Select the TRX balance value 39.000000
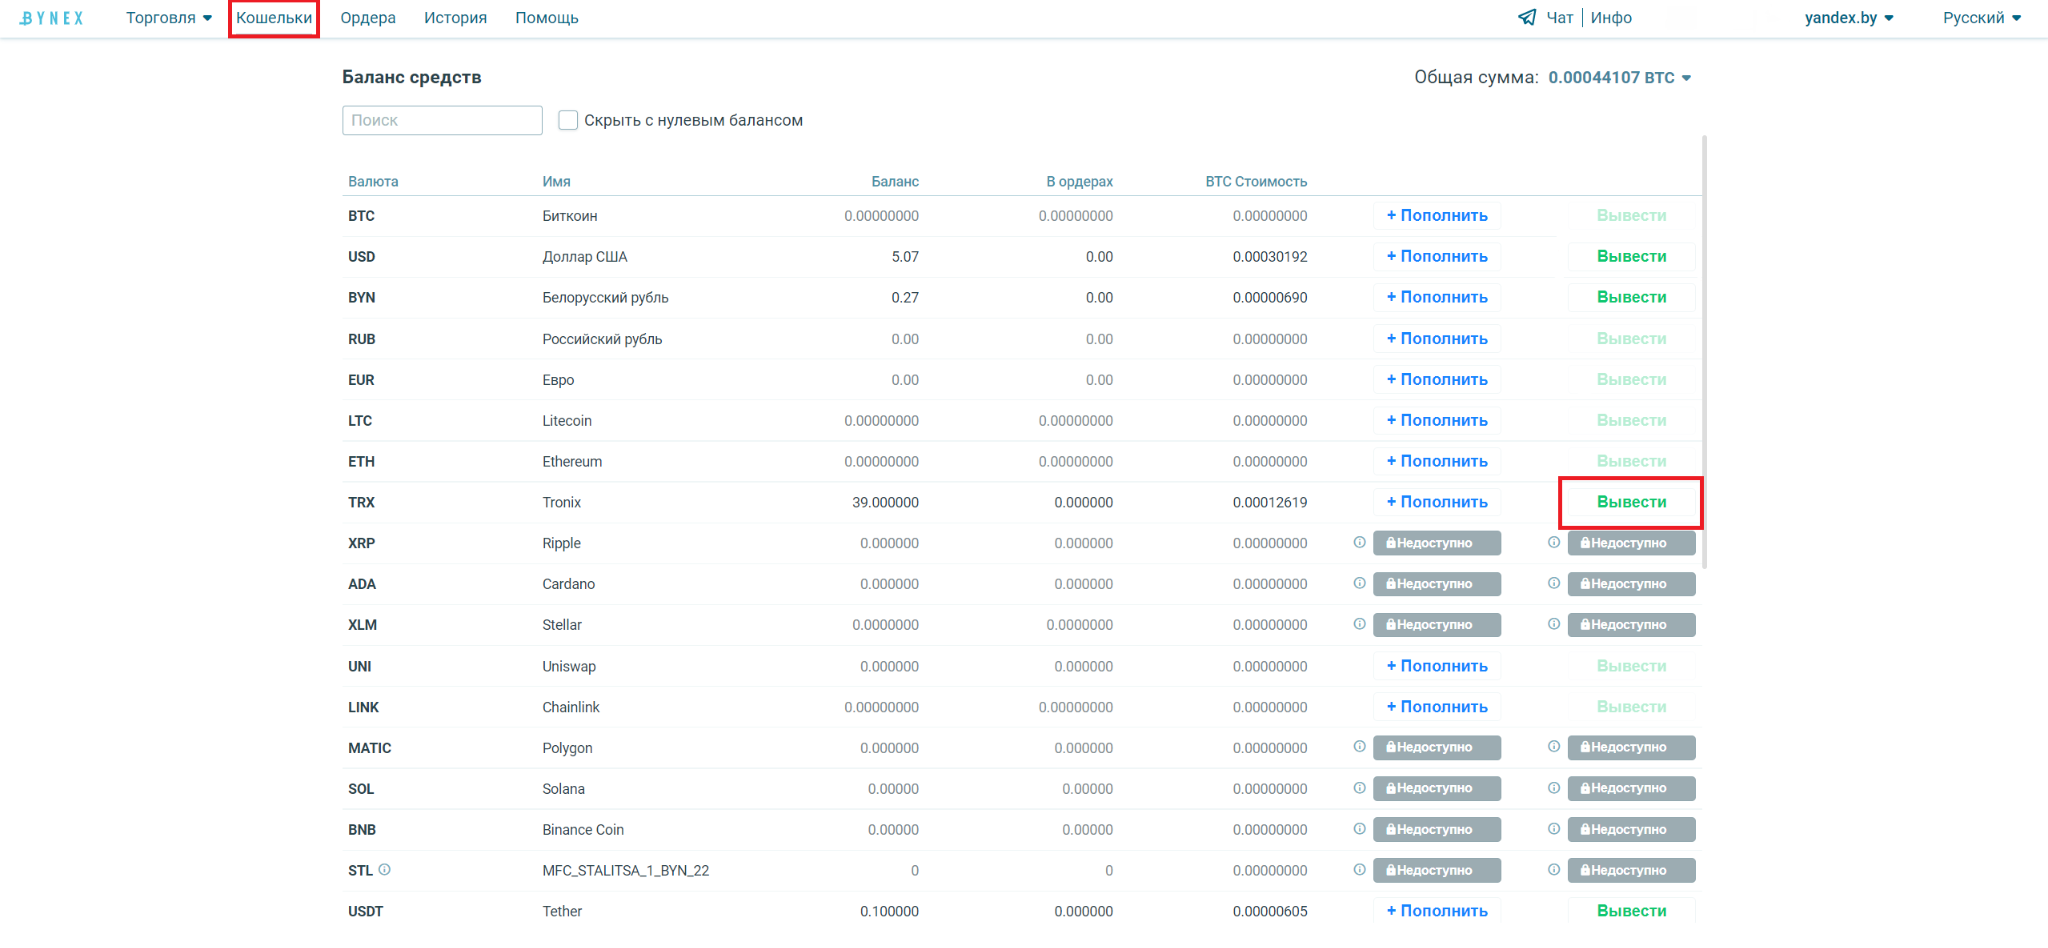2048x948 pixels. 885,502
